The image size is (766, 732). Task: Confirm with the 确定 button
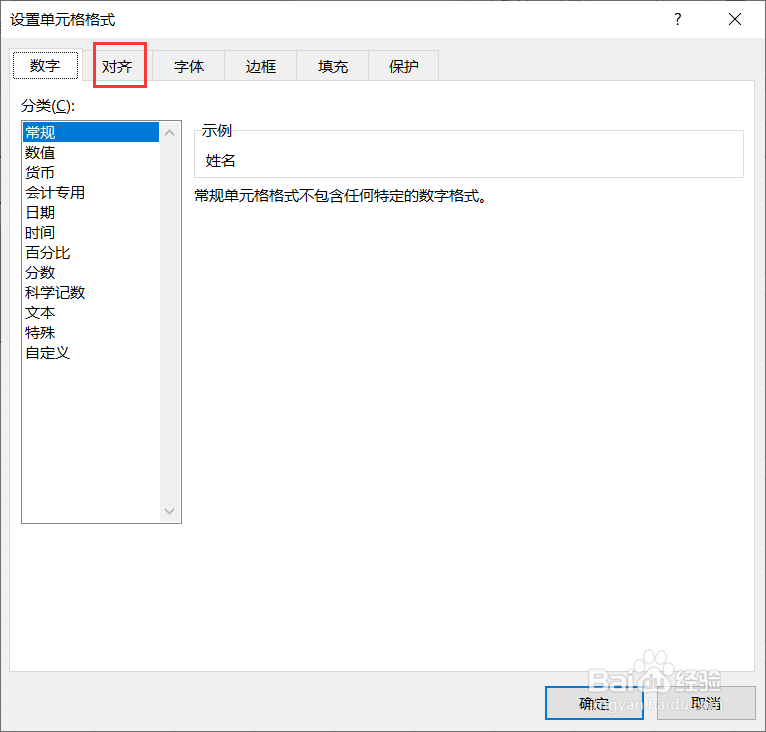tap(594, 703)
